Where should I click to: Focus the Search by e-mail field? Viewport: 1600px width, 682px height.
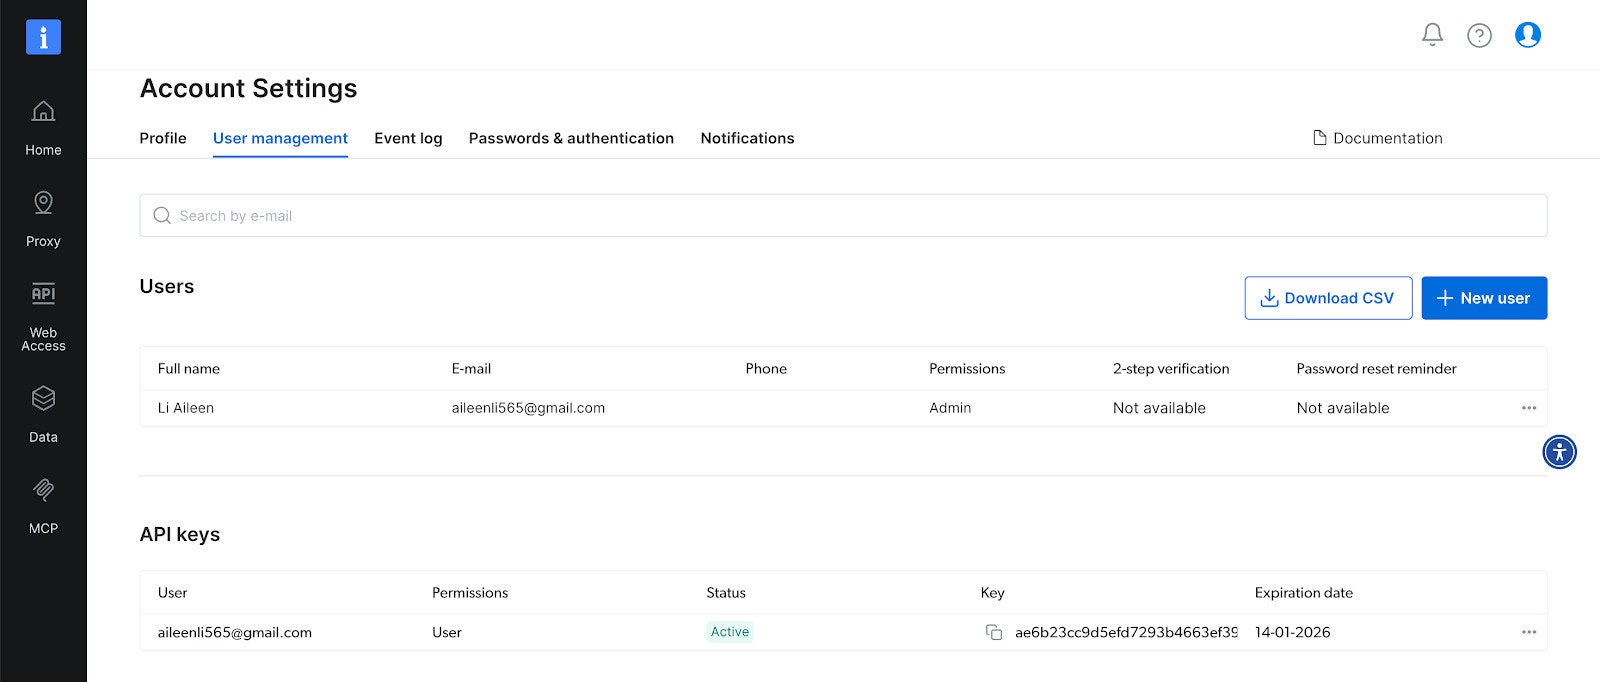[x=843, y=215]
